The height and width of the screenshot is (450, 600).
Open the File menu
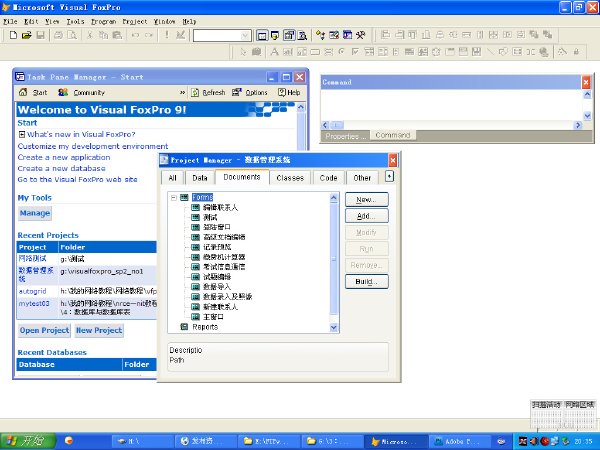[10, 21]
